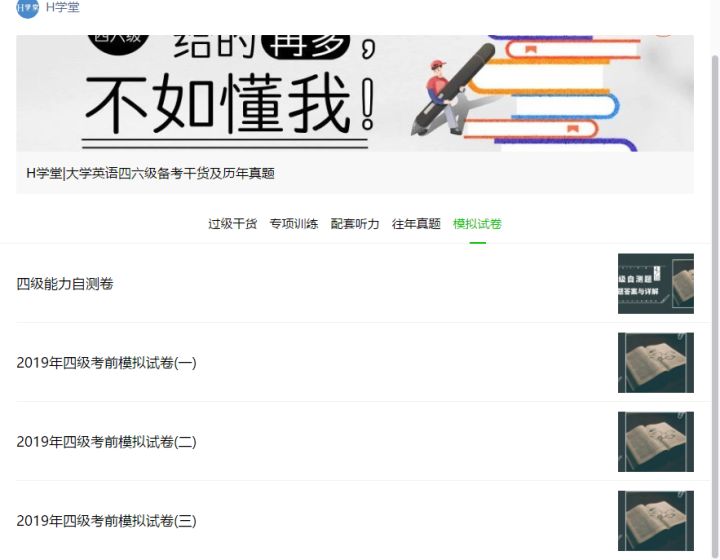Open 2019年四级考前模拟试卷(一) article
This screenshot has height=560, width=720.
click(107, 363)
